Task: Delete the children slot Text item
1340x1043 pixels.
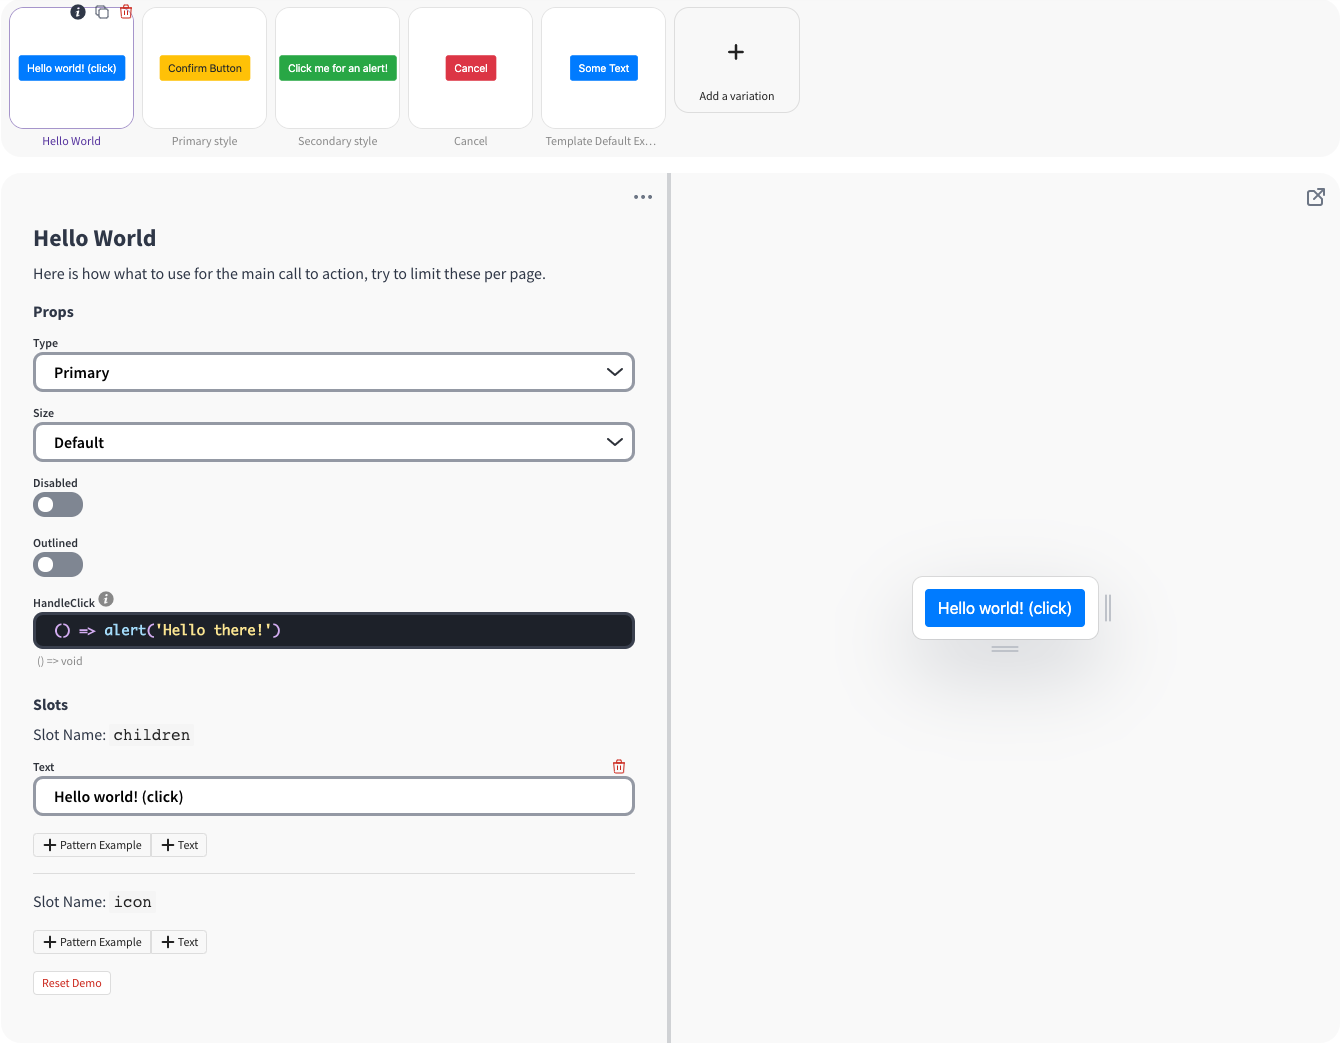Action: [619, 766]
